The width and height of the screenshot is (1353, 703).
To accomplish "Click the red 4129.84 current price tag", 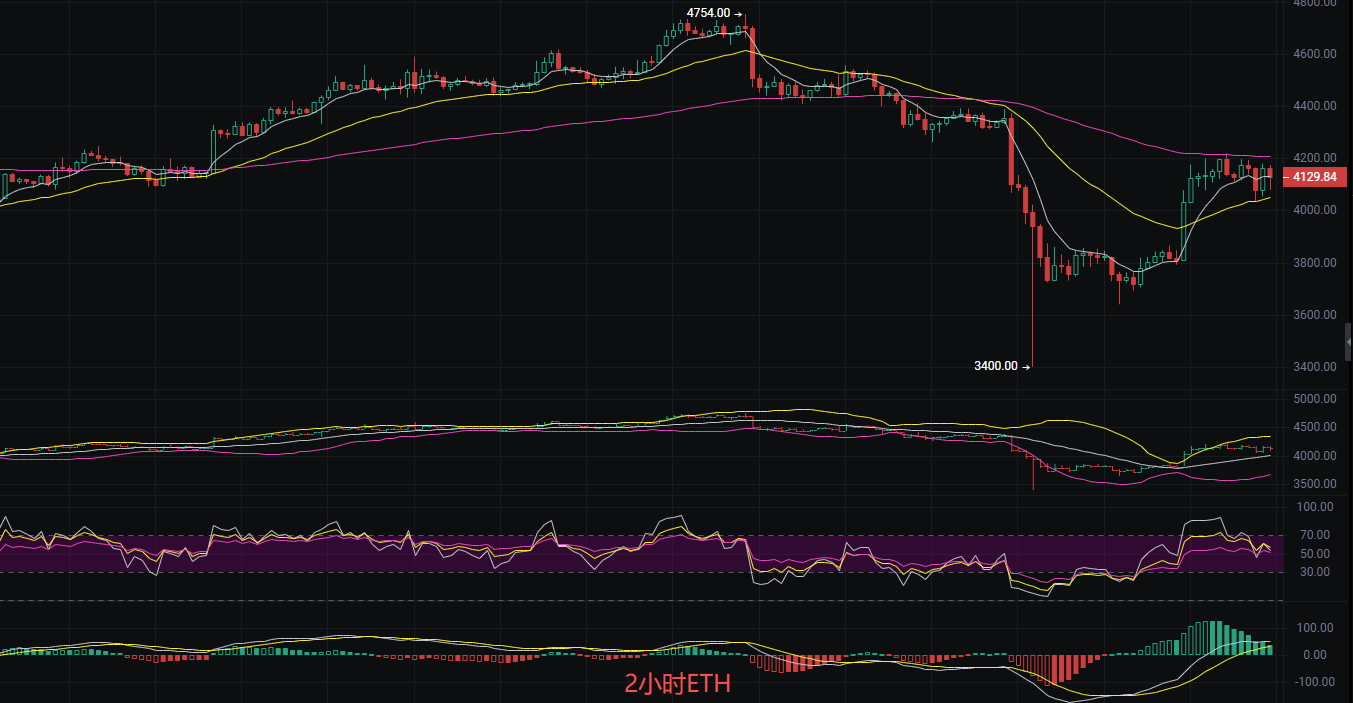I will pyautogui.click(x=1316, y=177).
